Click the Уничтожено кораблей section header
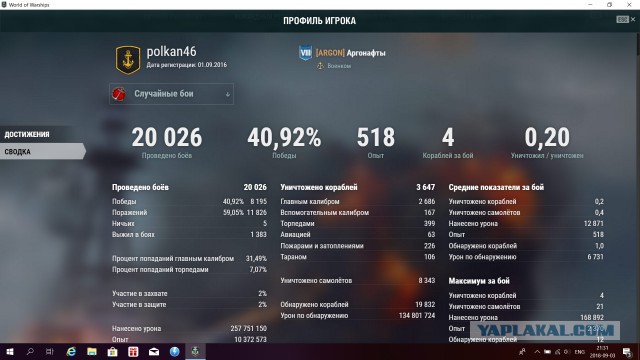The height and width of the screenshot is (360, 640). (x=319, y=187)
